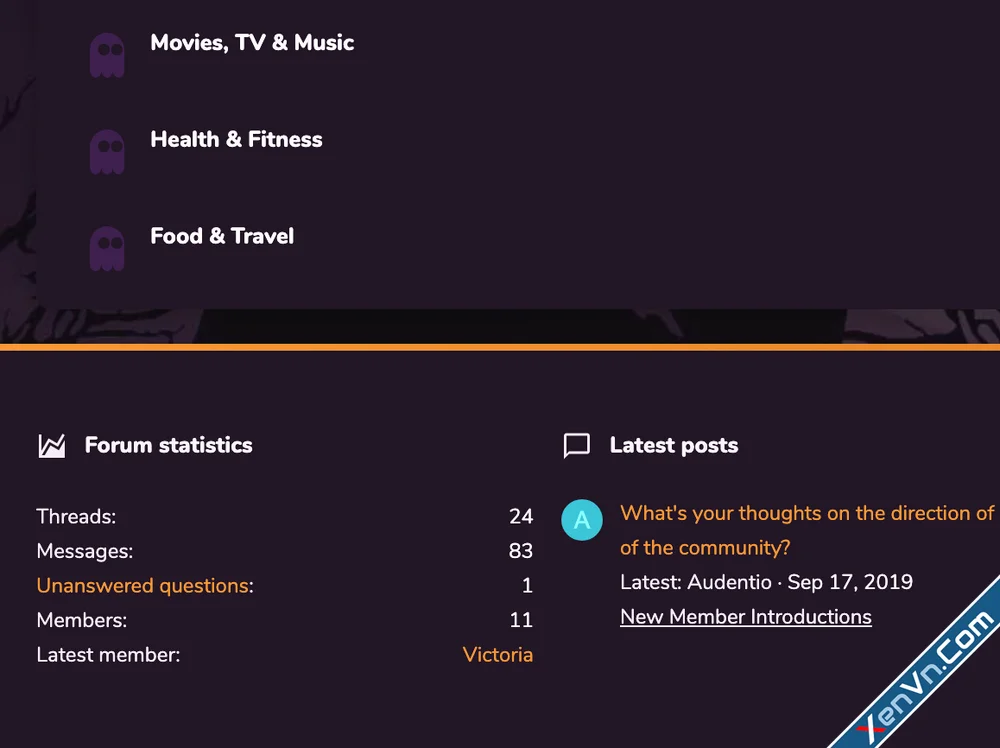Viewport: 1000px width, 748px height.
Task: Click the ghost icon beside Health & Fitness
Action: click(107, 151)
